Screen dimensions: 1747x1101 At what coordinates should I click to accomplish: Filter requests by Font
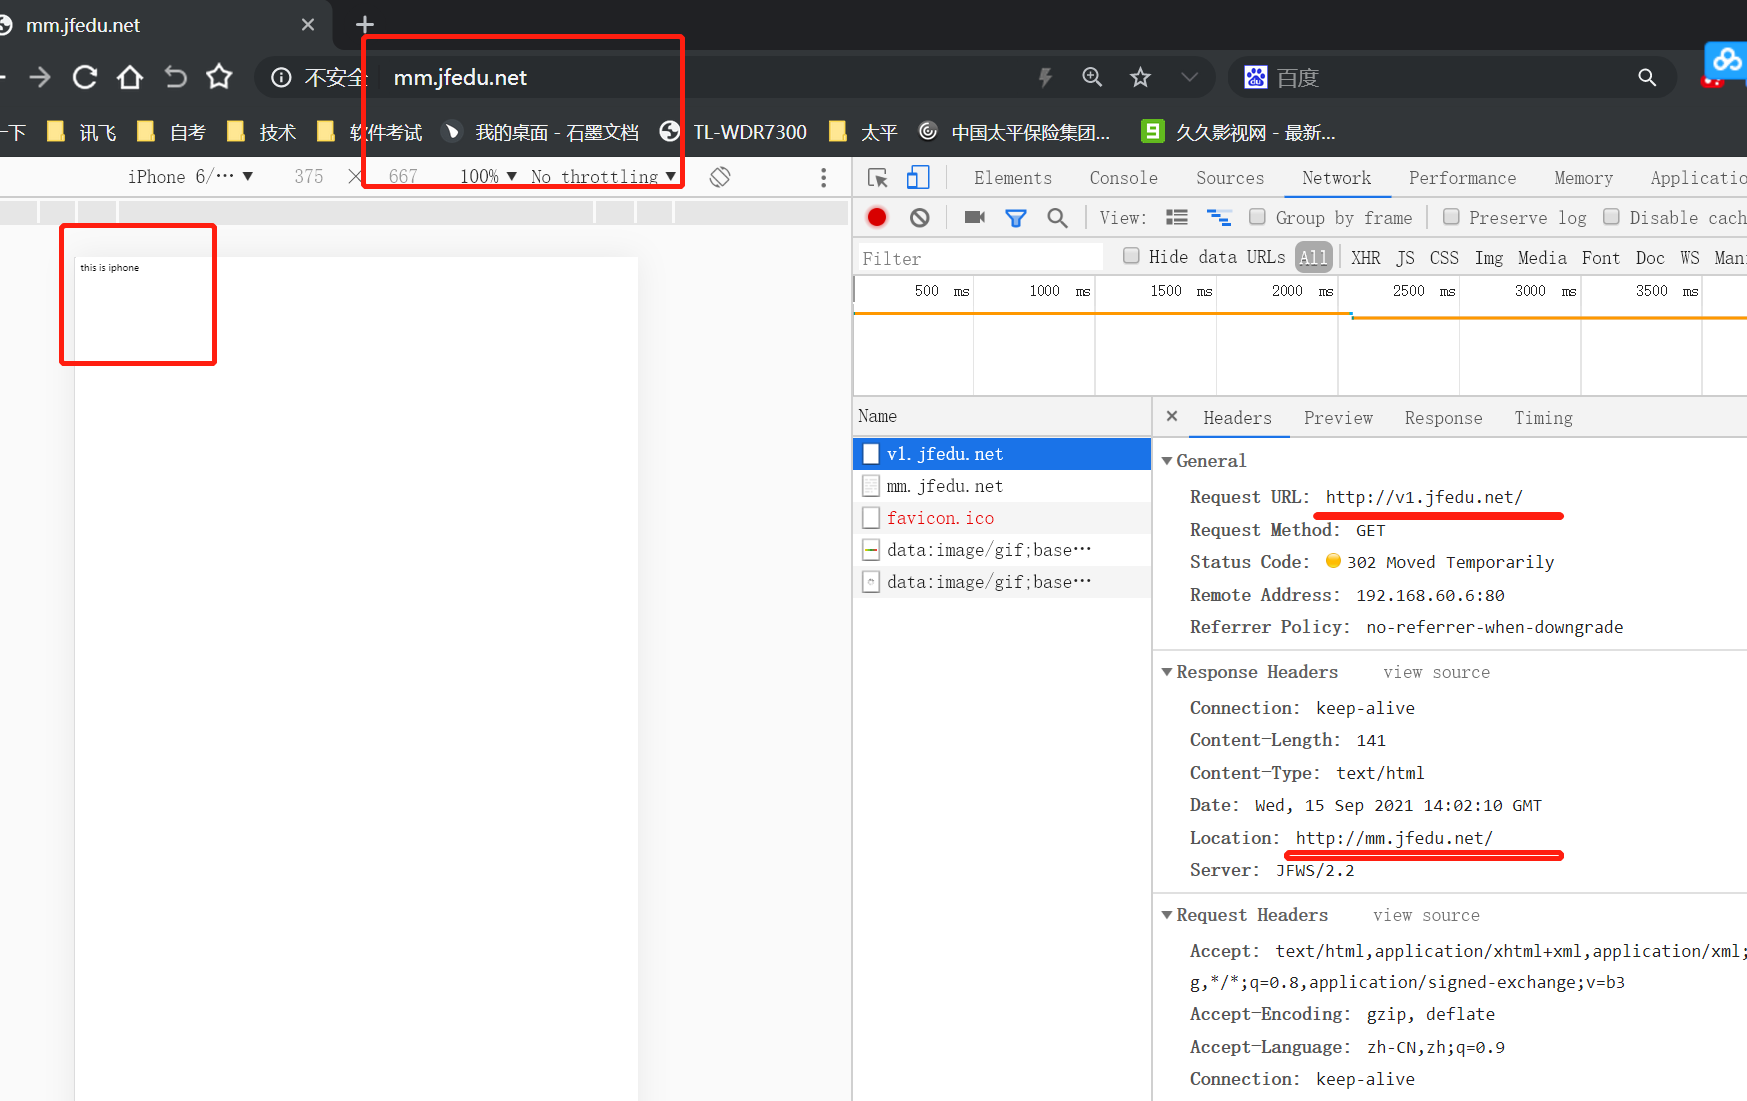pos(1601,258)
